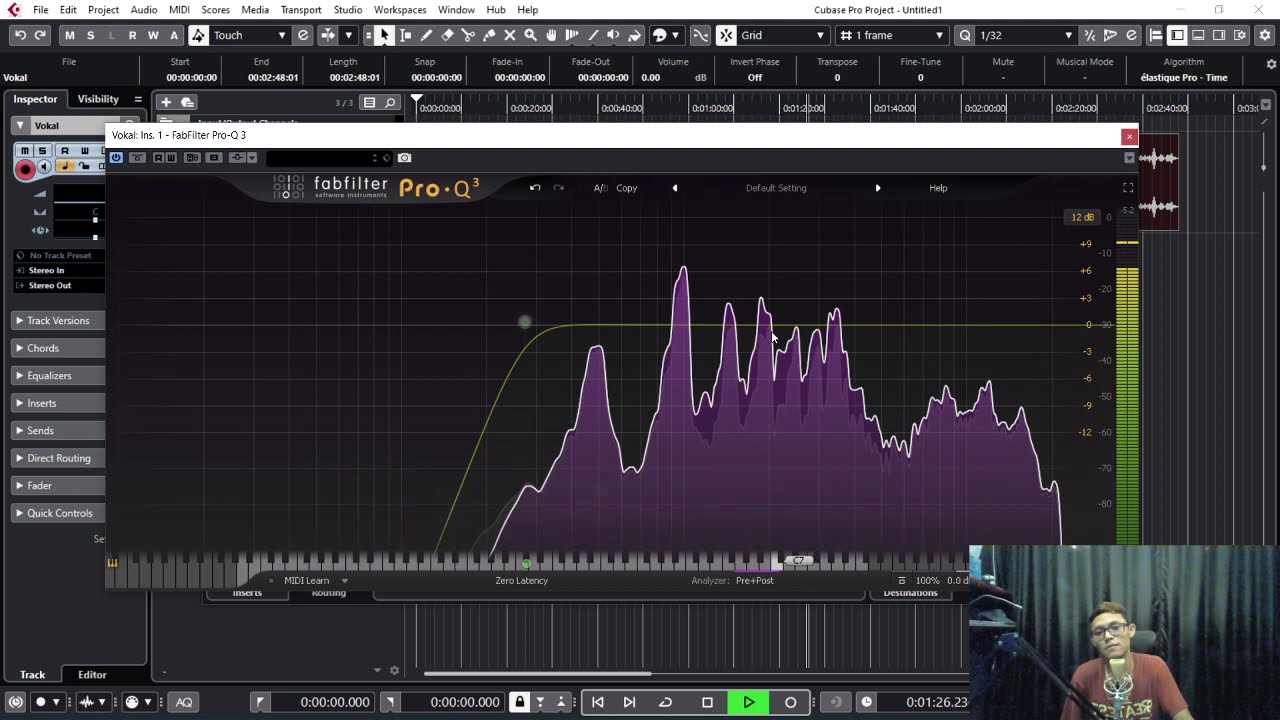Enable record on Vokal track inspector

25,169
